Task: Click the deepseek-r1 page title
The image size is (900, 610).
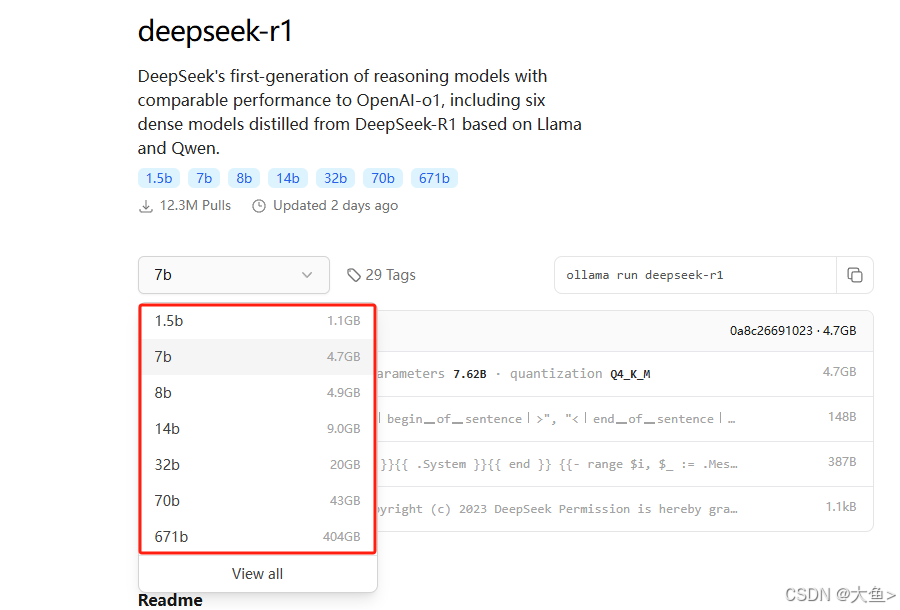Action: [215, 31]
